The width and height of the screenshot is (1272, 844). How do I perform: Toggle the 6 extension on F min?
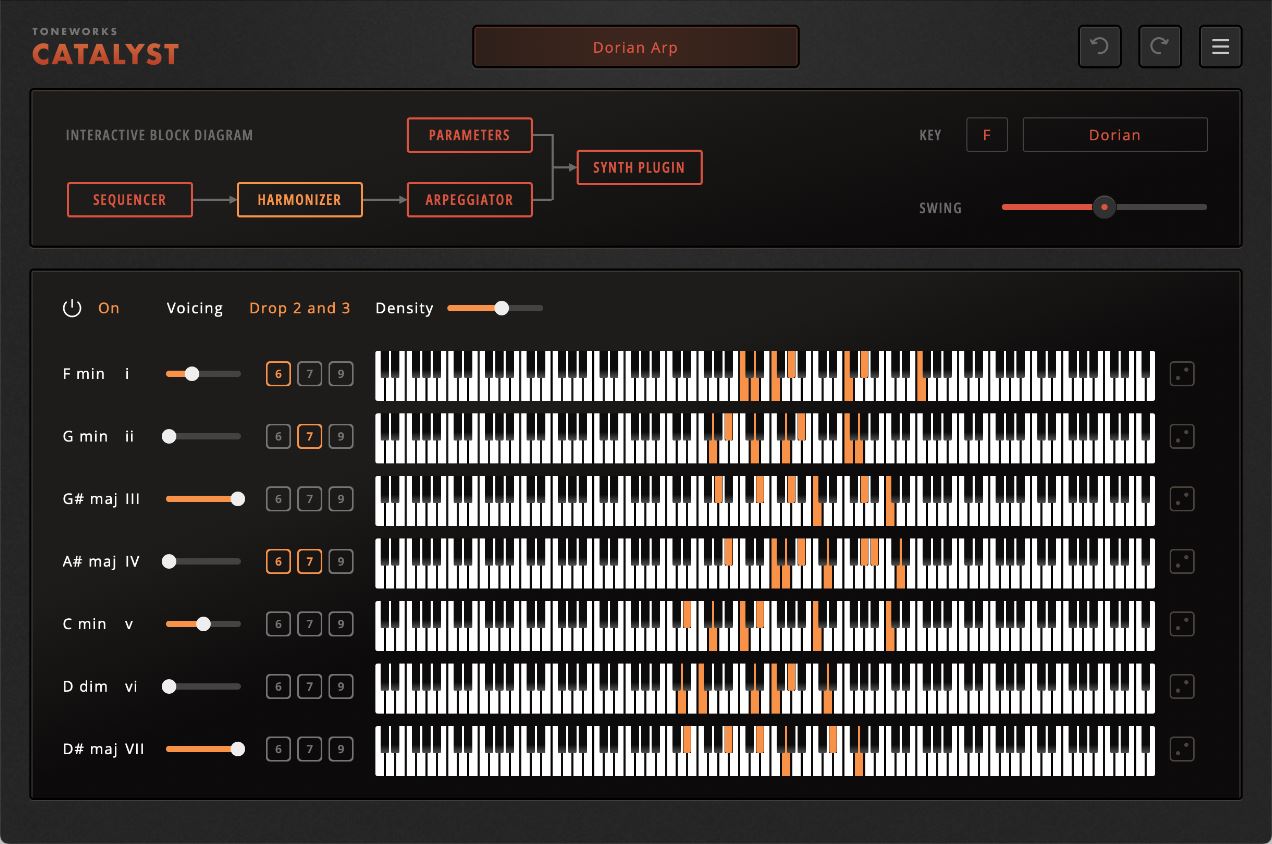click(x=279, y=374)
